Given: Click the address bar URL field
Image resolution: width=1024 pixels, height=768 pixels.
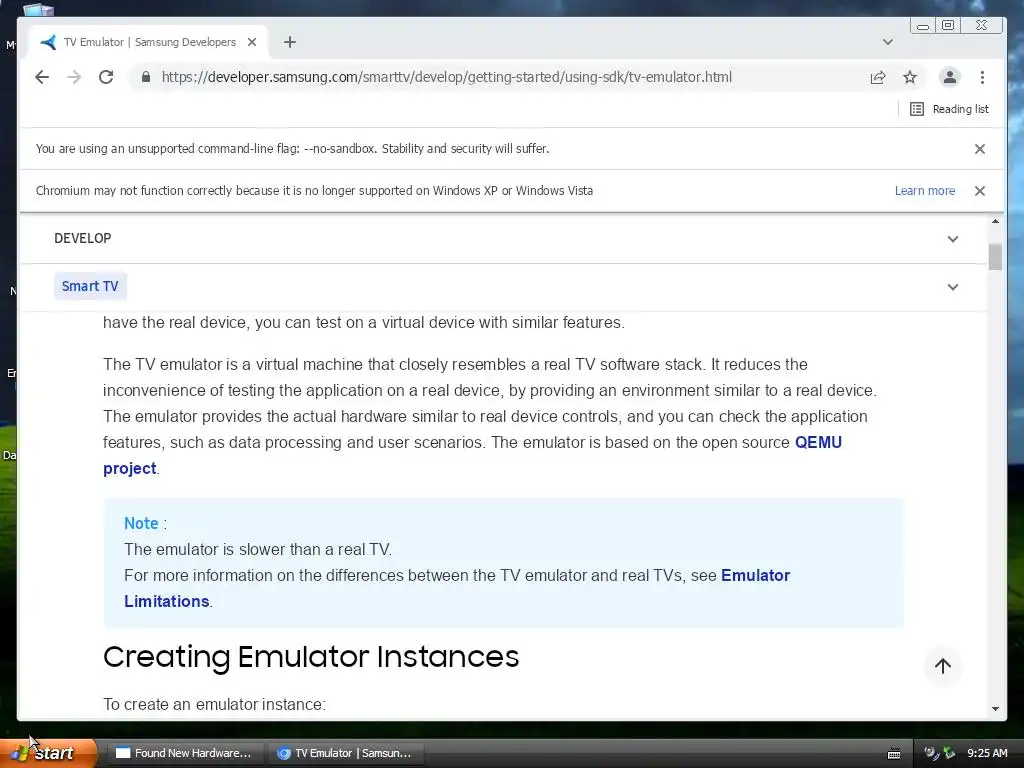Looking at the screenshot, I should click(447, 77).
